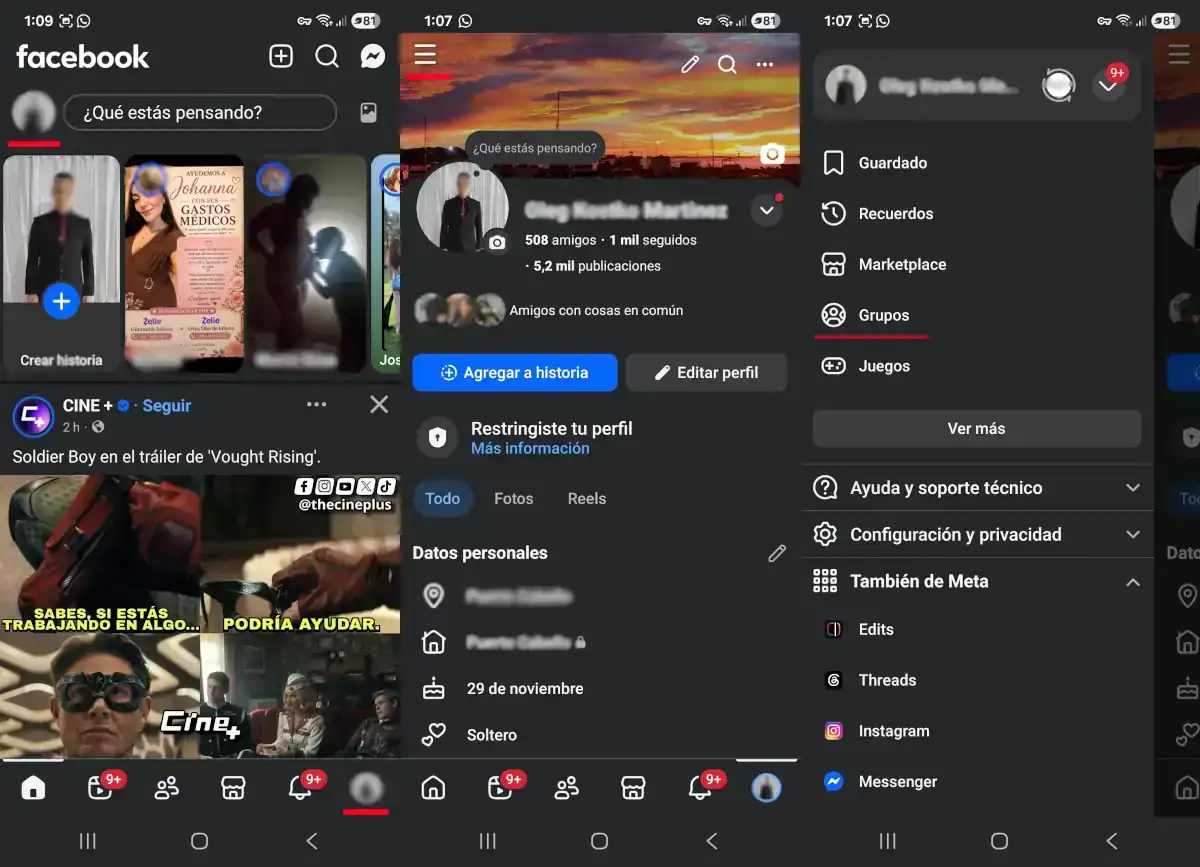Dismiss the CINE+ post with the X
Screen dimensions: 1200x867
pos(379,405)
